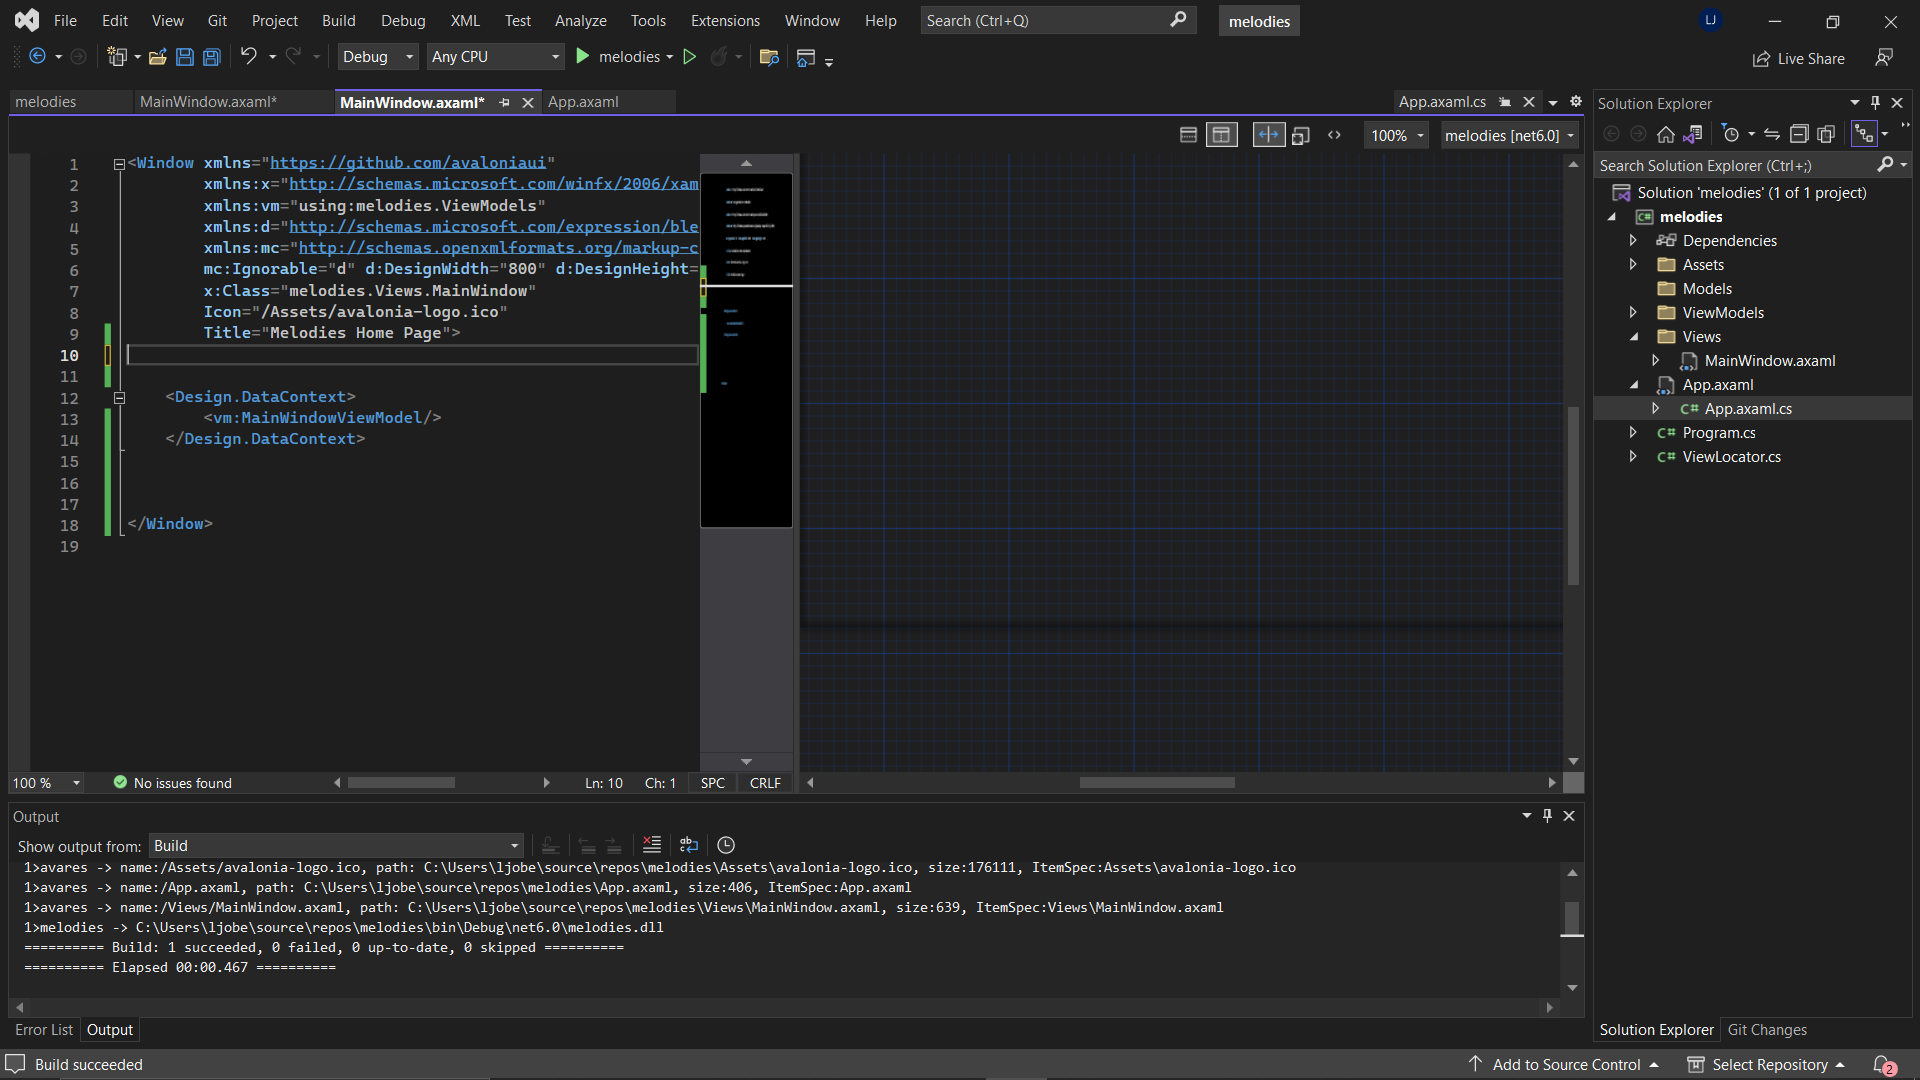The width and height of the screenshot is (1920, 1080).
Task: Open the Extensions menu
Action: coord(724,20)
